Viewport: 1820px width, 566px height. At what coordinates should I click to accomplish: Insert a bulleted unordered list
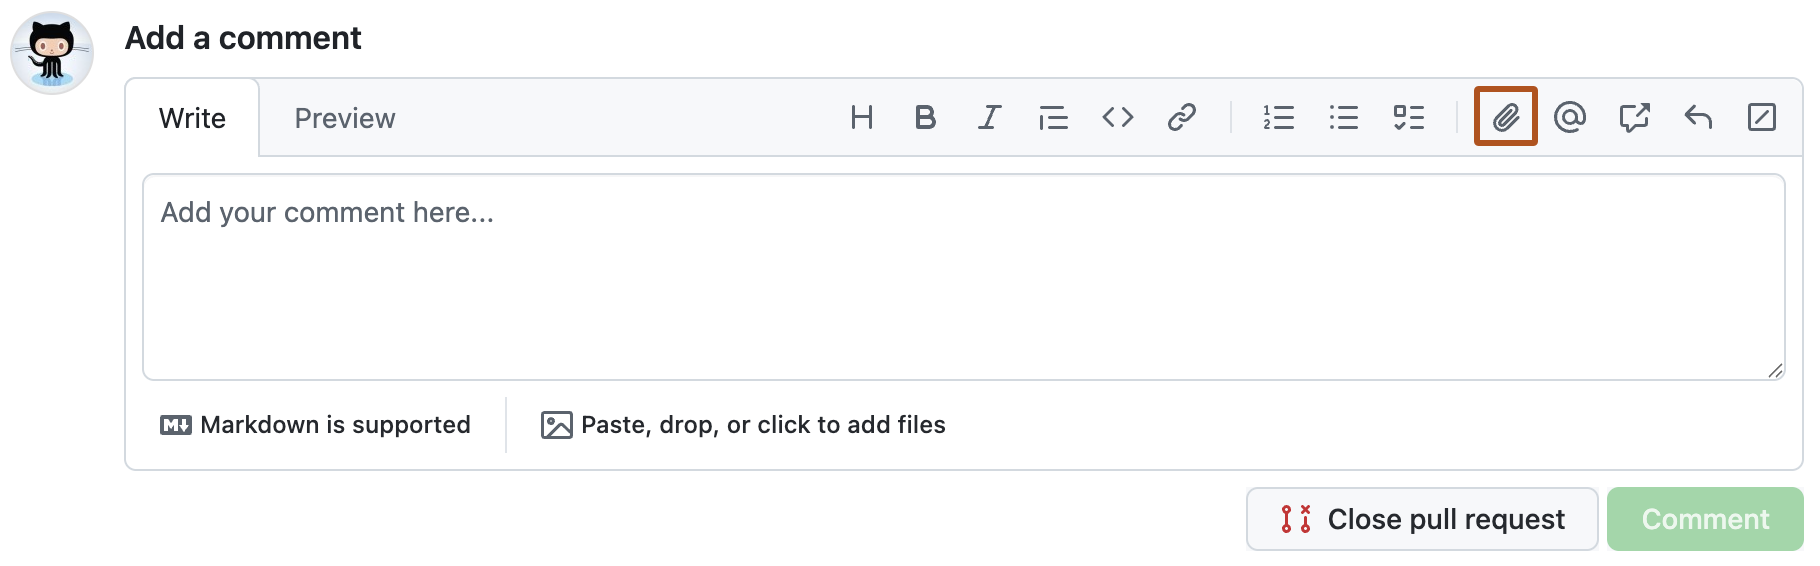(1343, 118)
